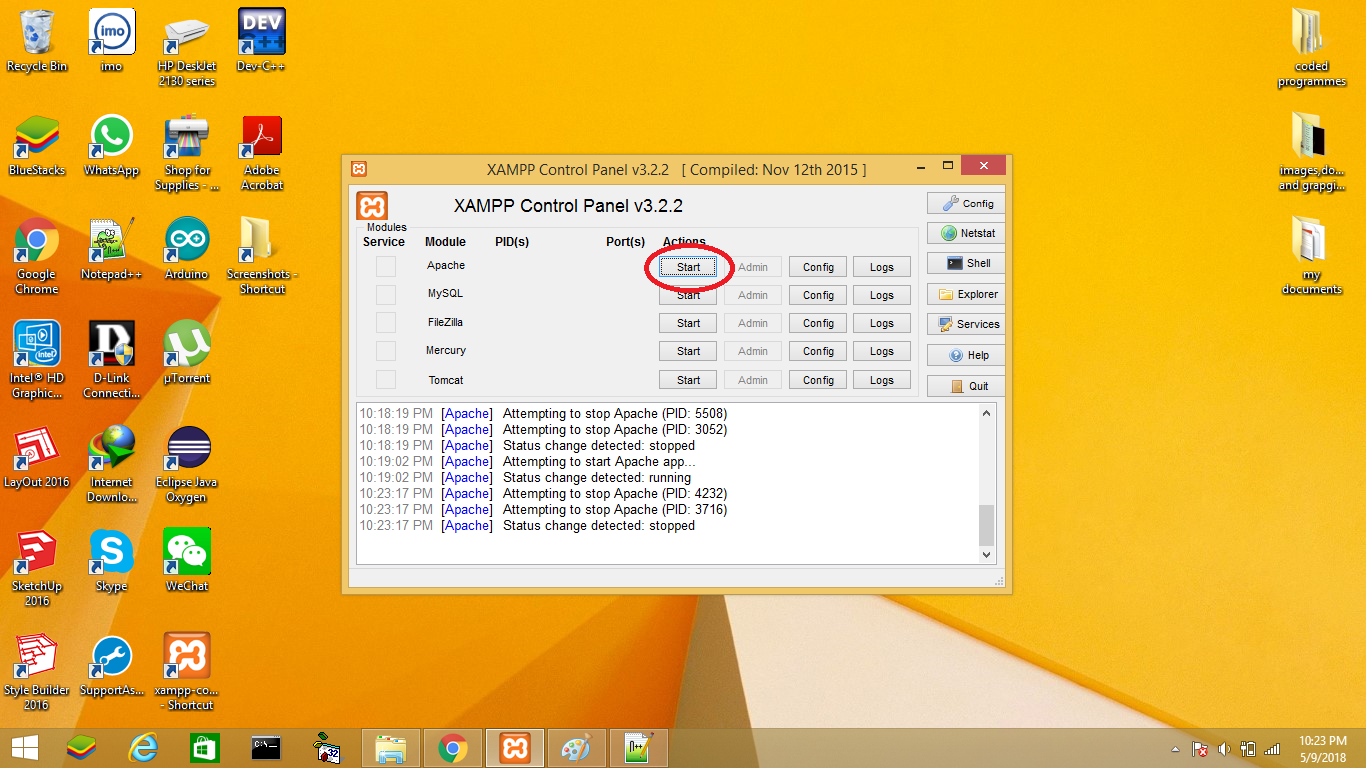Start the FileZilla module
Image resolution: width=1366 pixels, height=768 pixels.
(688, 323)
